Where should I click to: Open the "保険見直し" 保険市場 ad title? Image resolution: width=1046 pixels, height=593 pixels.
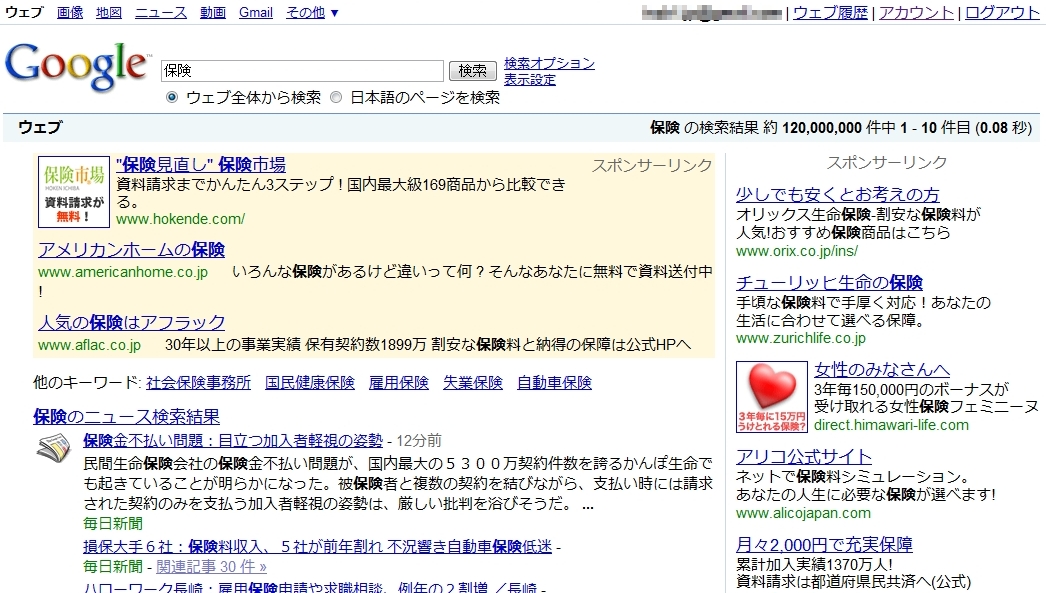tap(201, 164)
